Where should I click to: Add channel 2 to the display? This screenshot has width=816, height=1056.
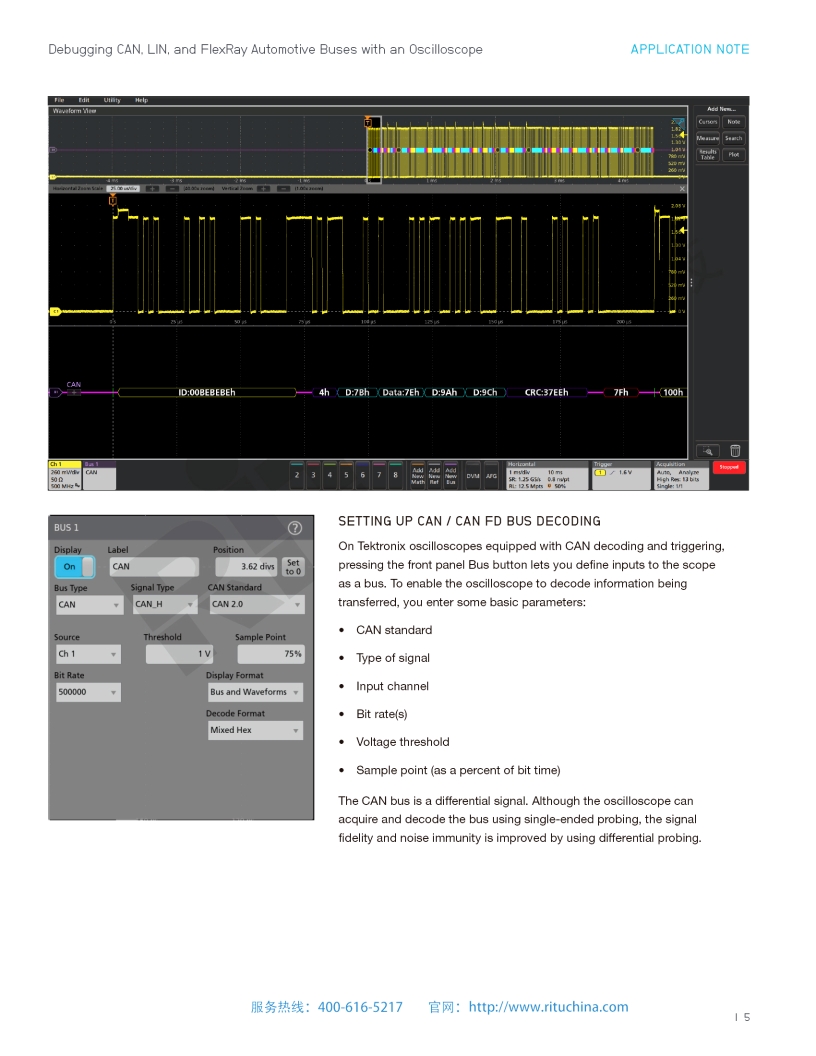tap(297, 475)
